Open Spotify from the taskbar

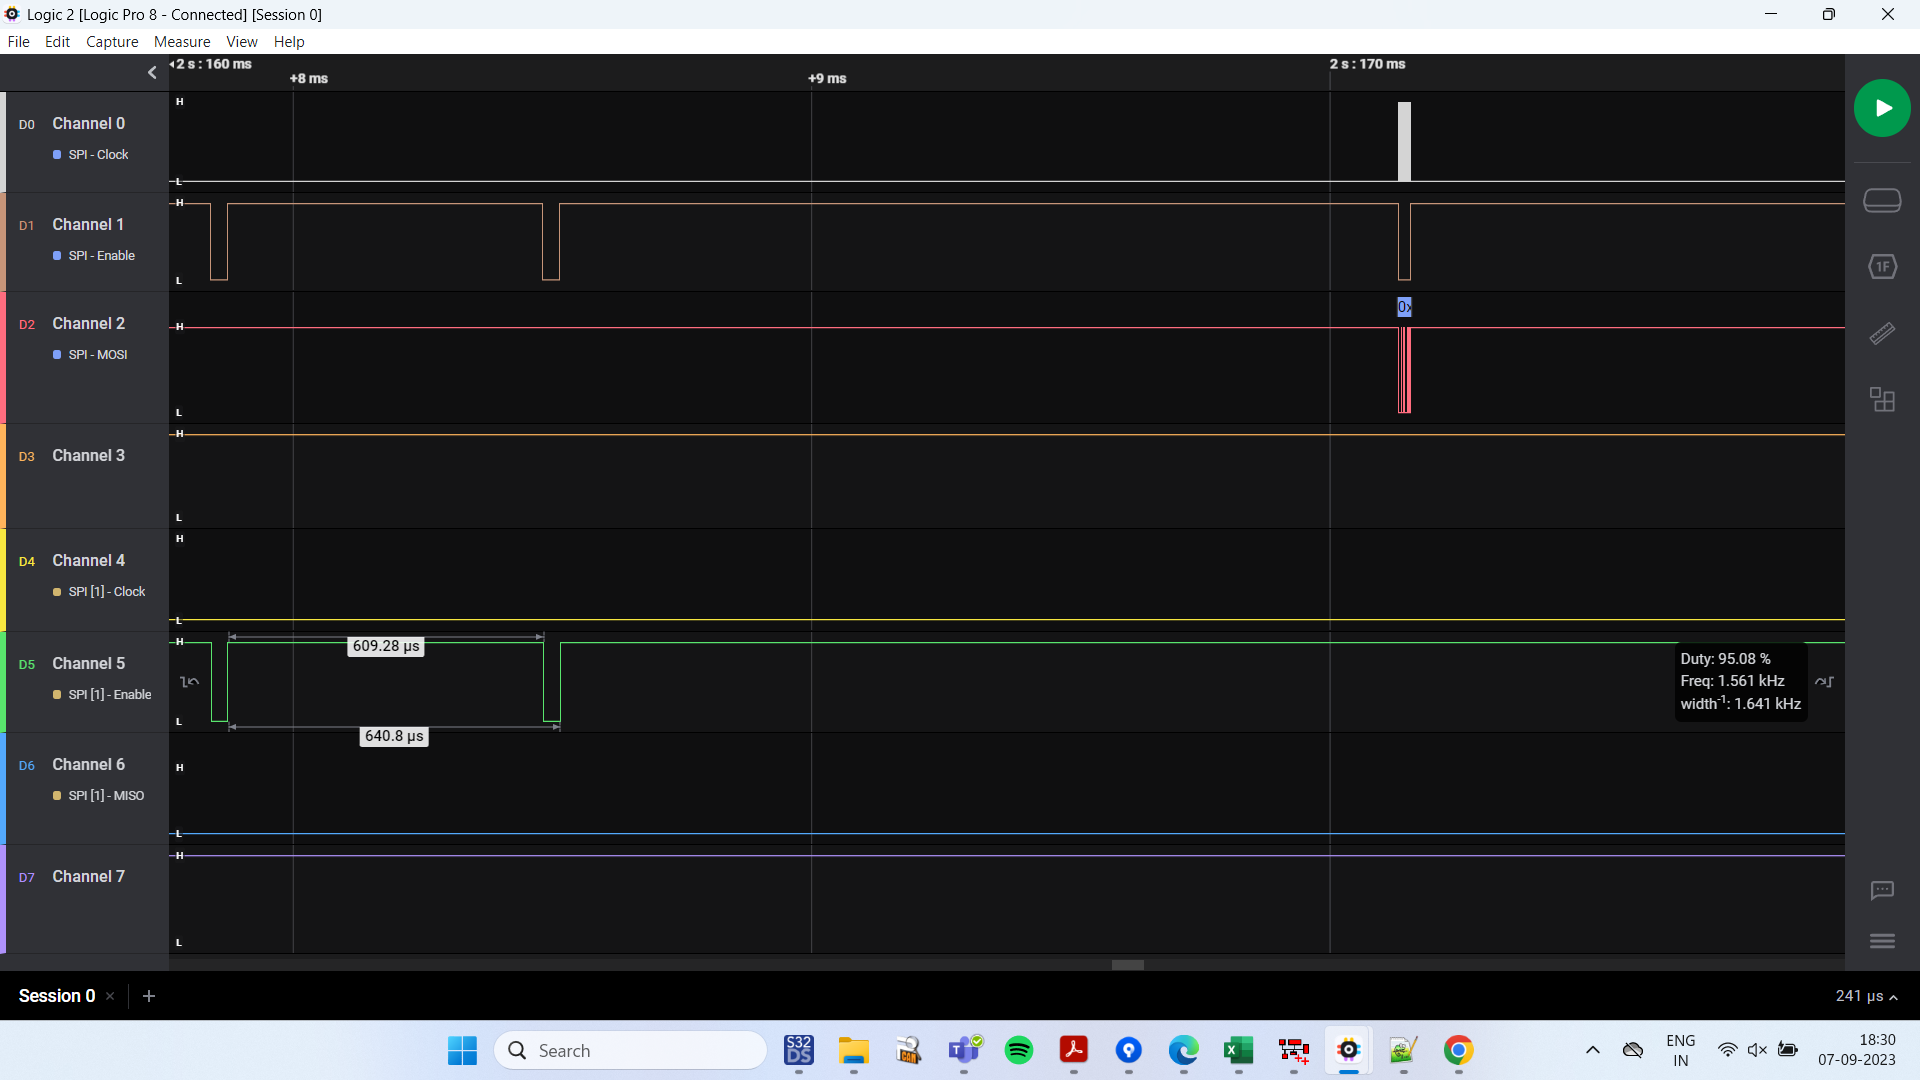tap(1019, 1050)
